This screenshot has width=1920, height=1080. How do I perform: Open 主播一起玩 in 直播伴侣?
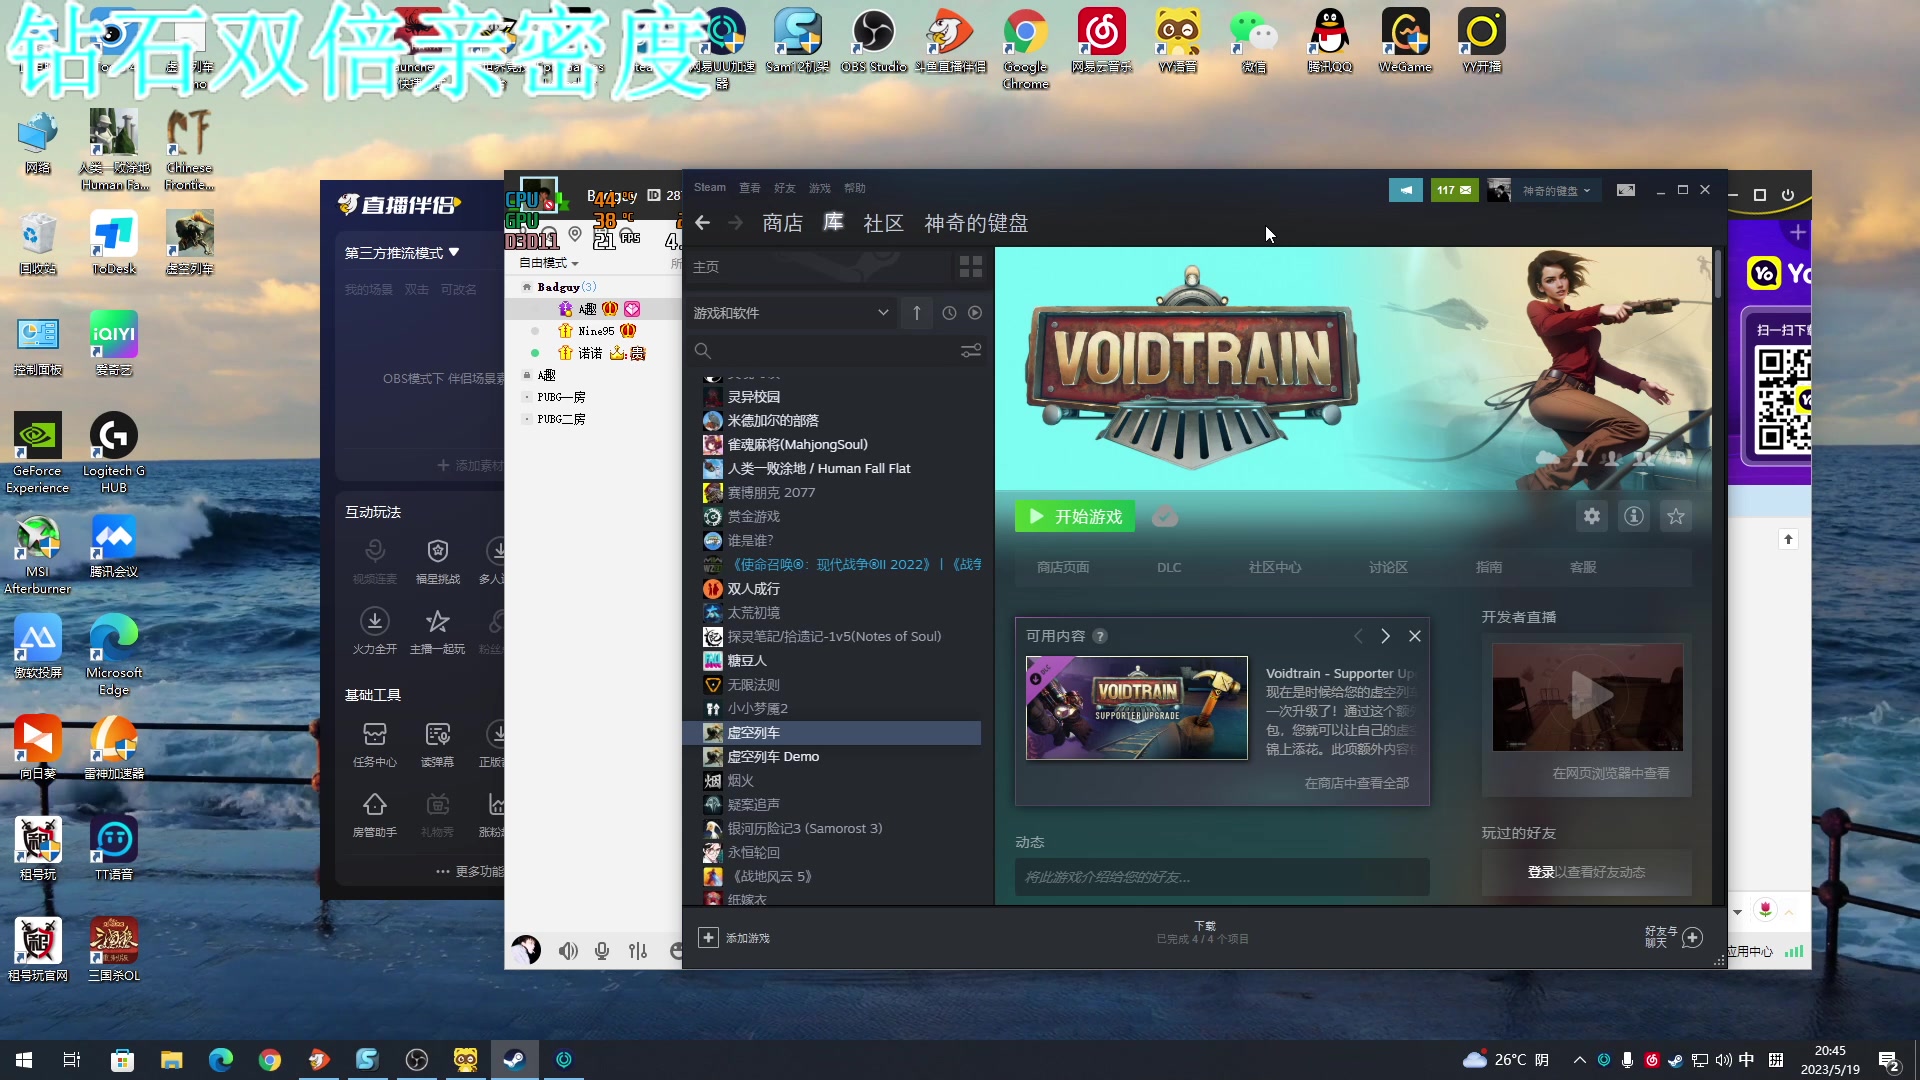[x=438, y=631]
